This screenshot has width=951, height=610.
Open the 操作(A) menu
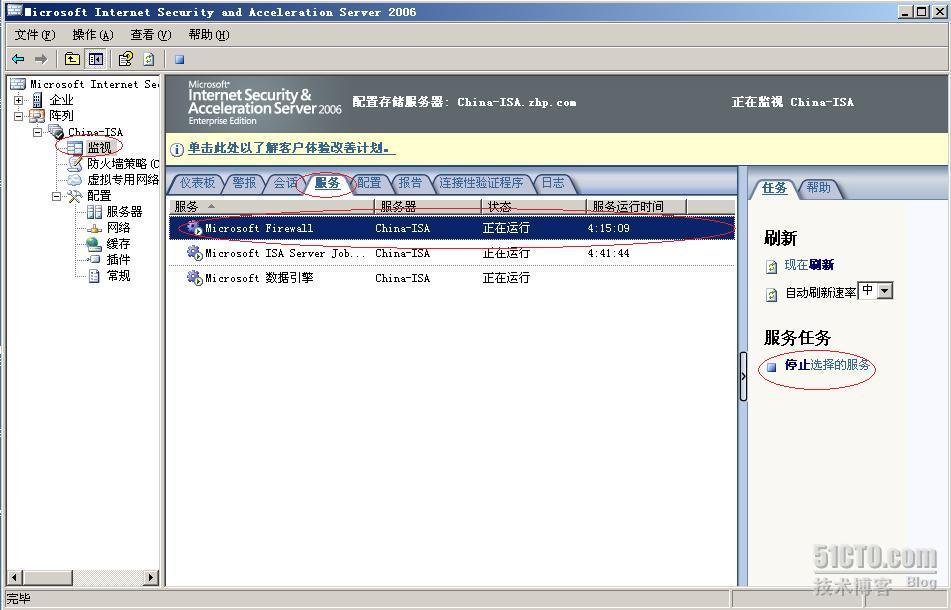(x=93, y=35)
